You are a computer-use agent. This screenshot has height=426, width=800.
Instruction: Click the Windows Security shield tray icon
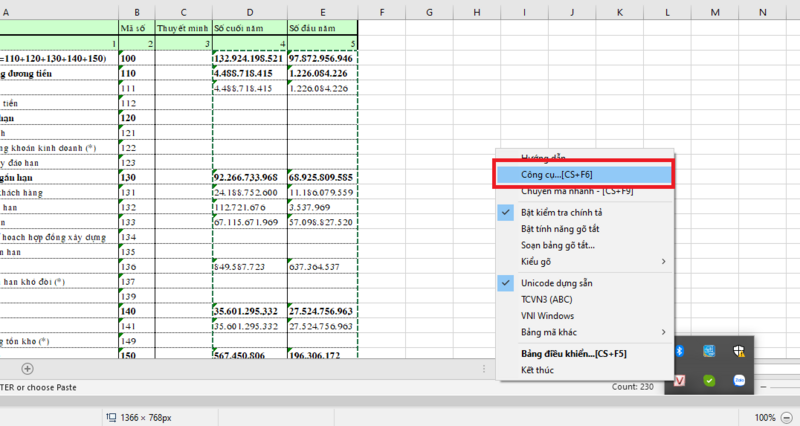[741, 351]
